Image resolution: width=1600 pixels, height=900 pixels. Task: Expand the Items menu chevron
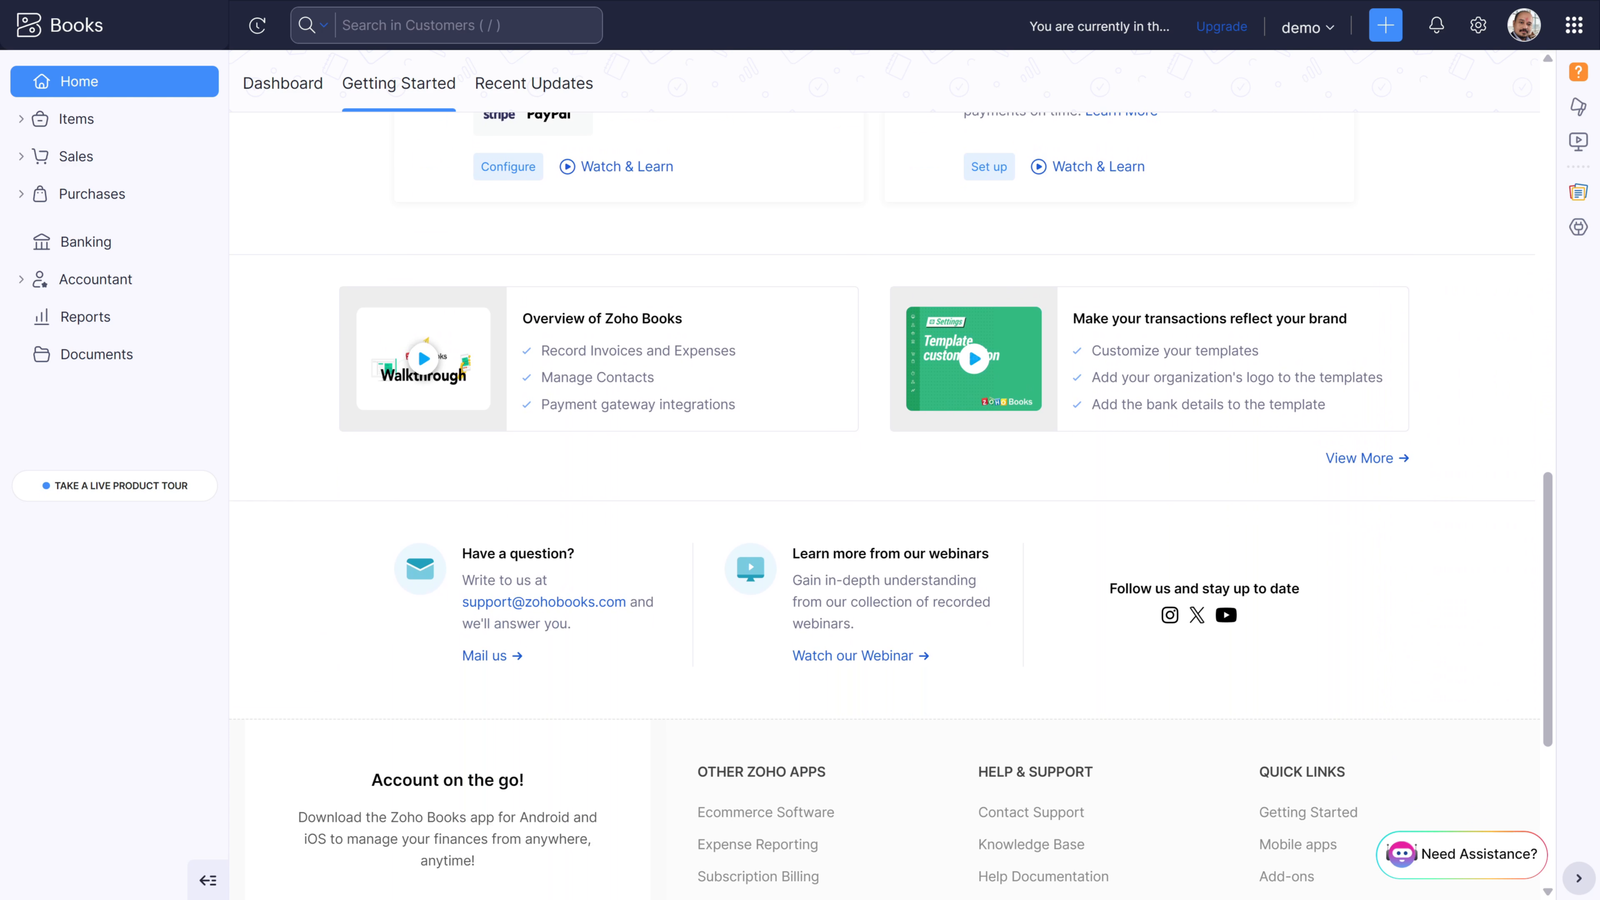click(x=21, y=119)
